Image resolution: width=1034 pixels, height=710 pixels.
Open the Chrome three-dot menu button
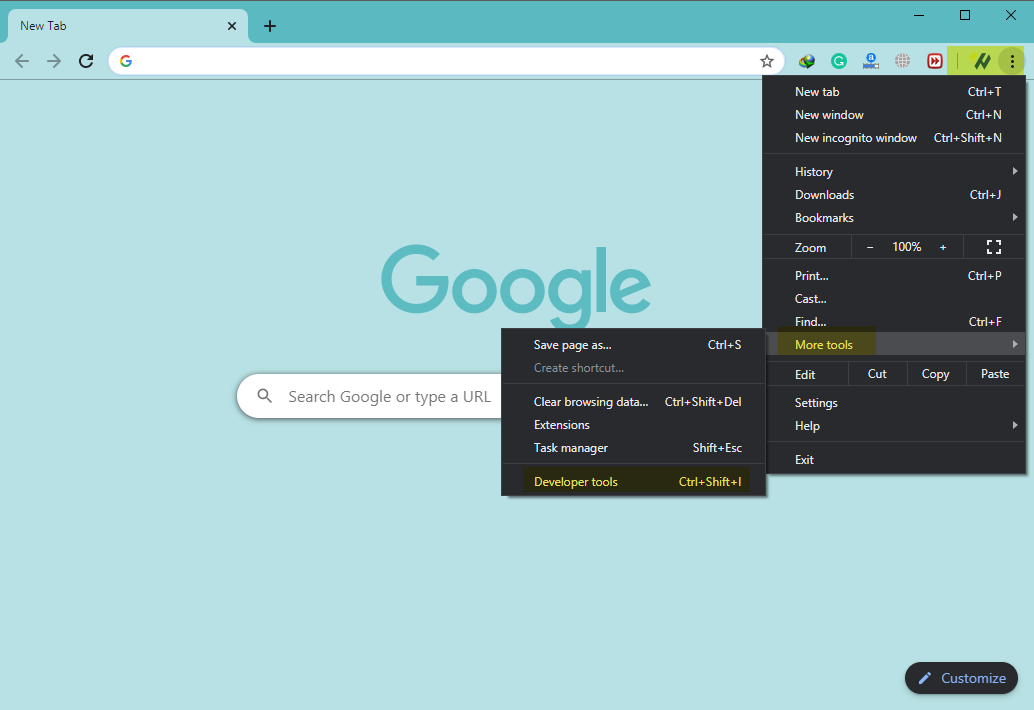(x=1012, y=61)
